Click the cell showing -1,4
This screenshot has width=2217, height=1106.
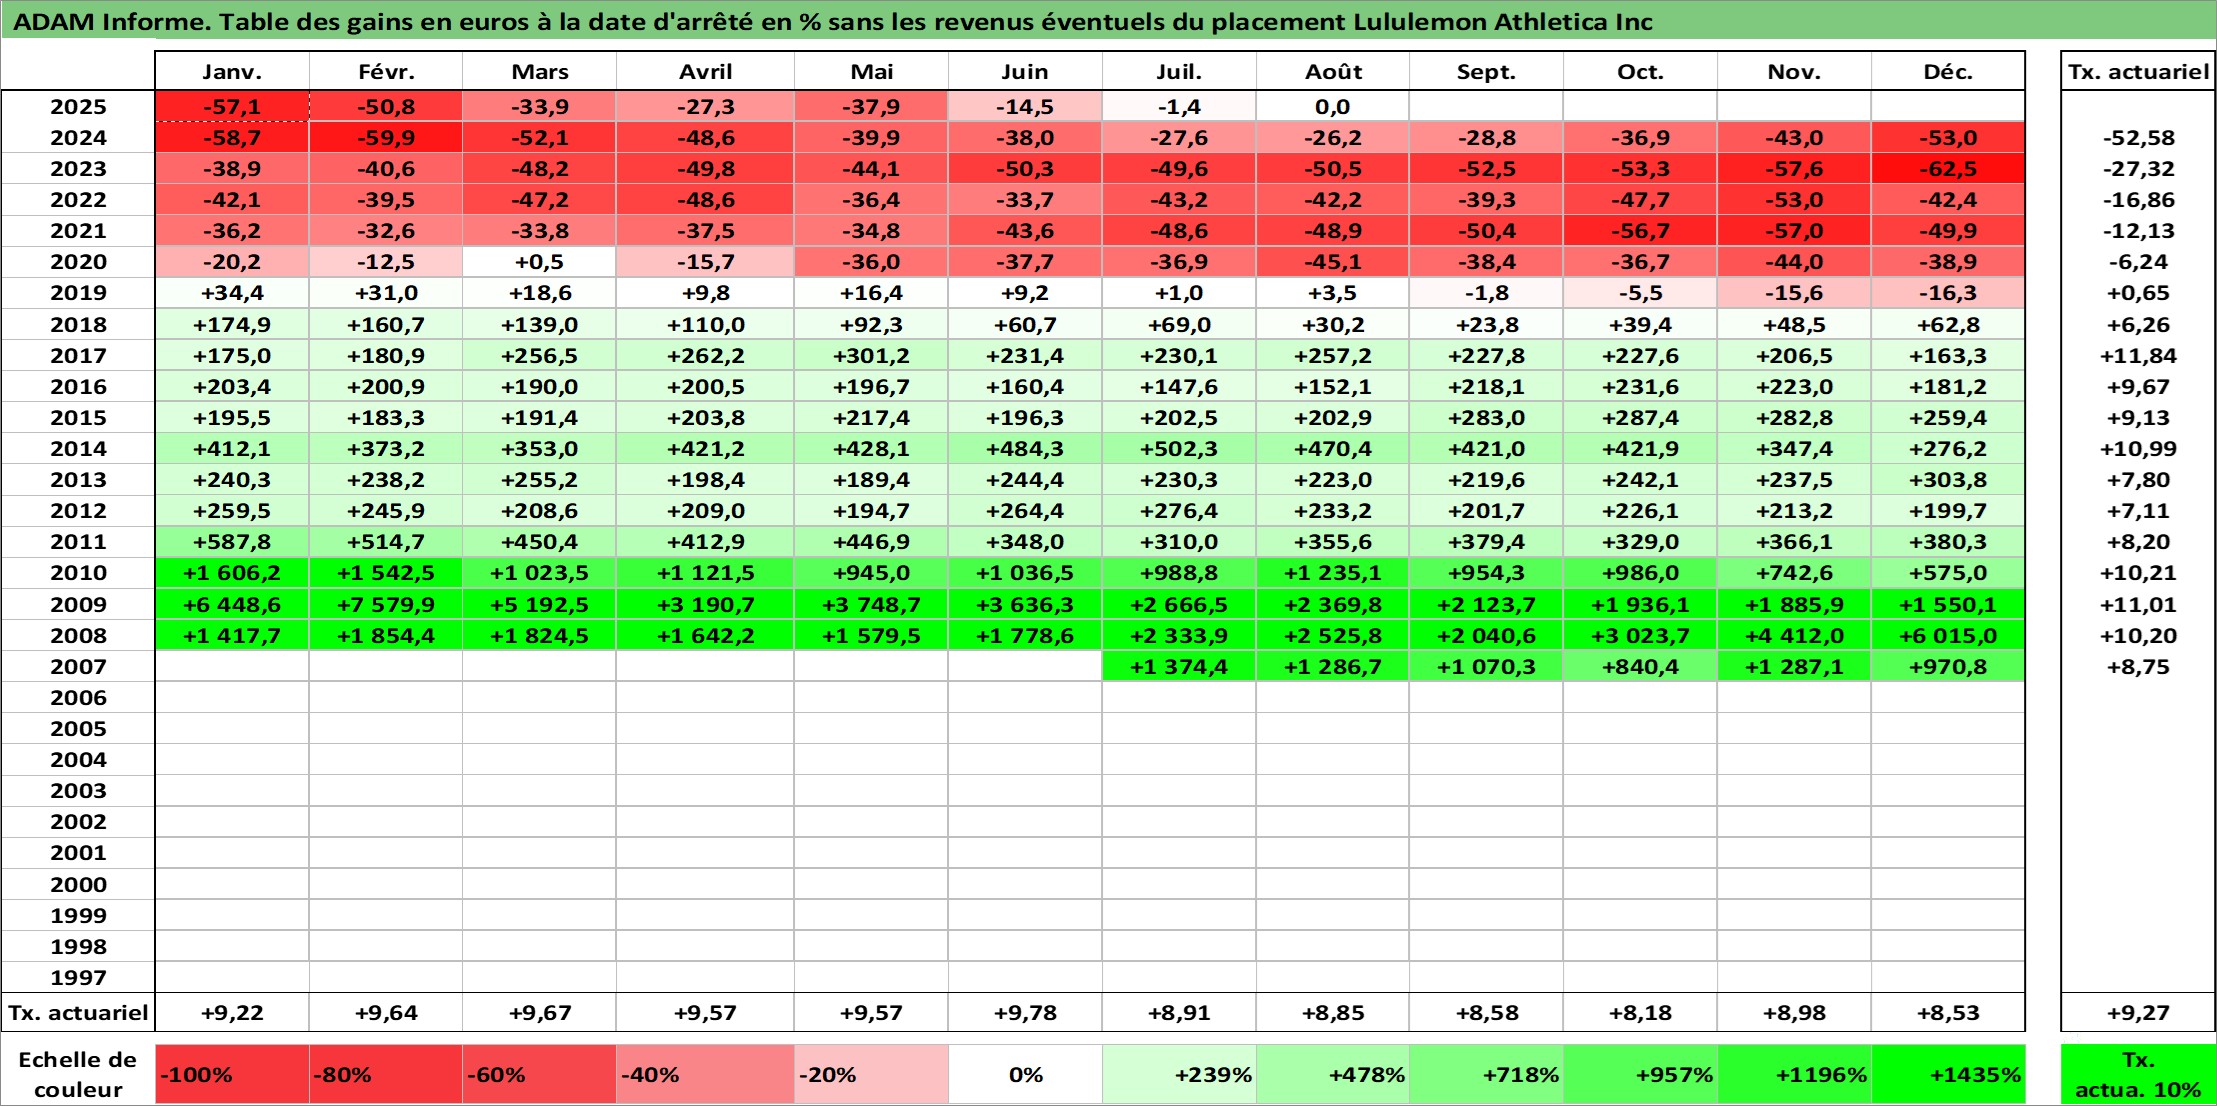pos(1179,107)
